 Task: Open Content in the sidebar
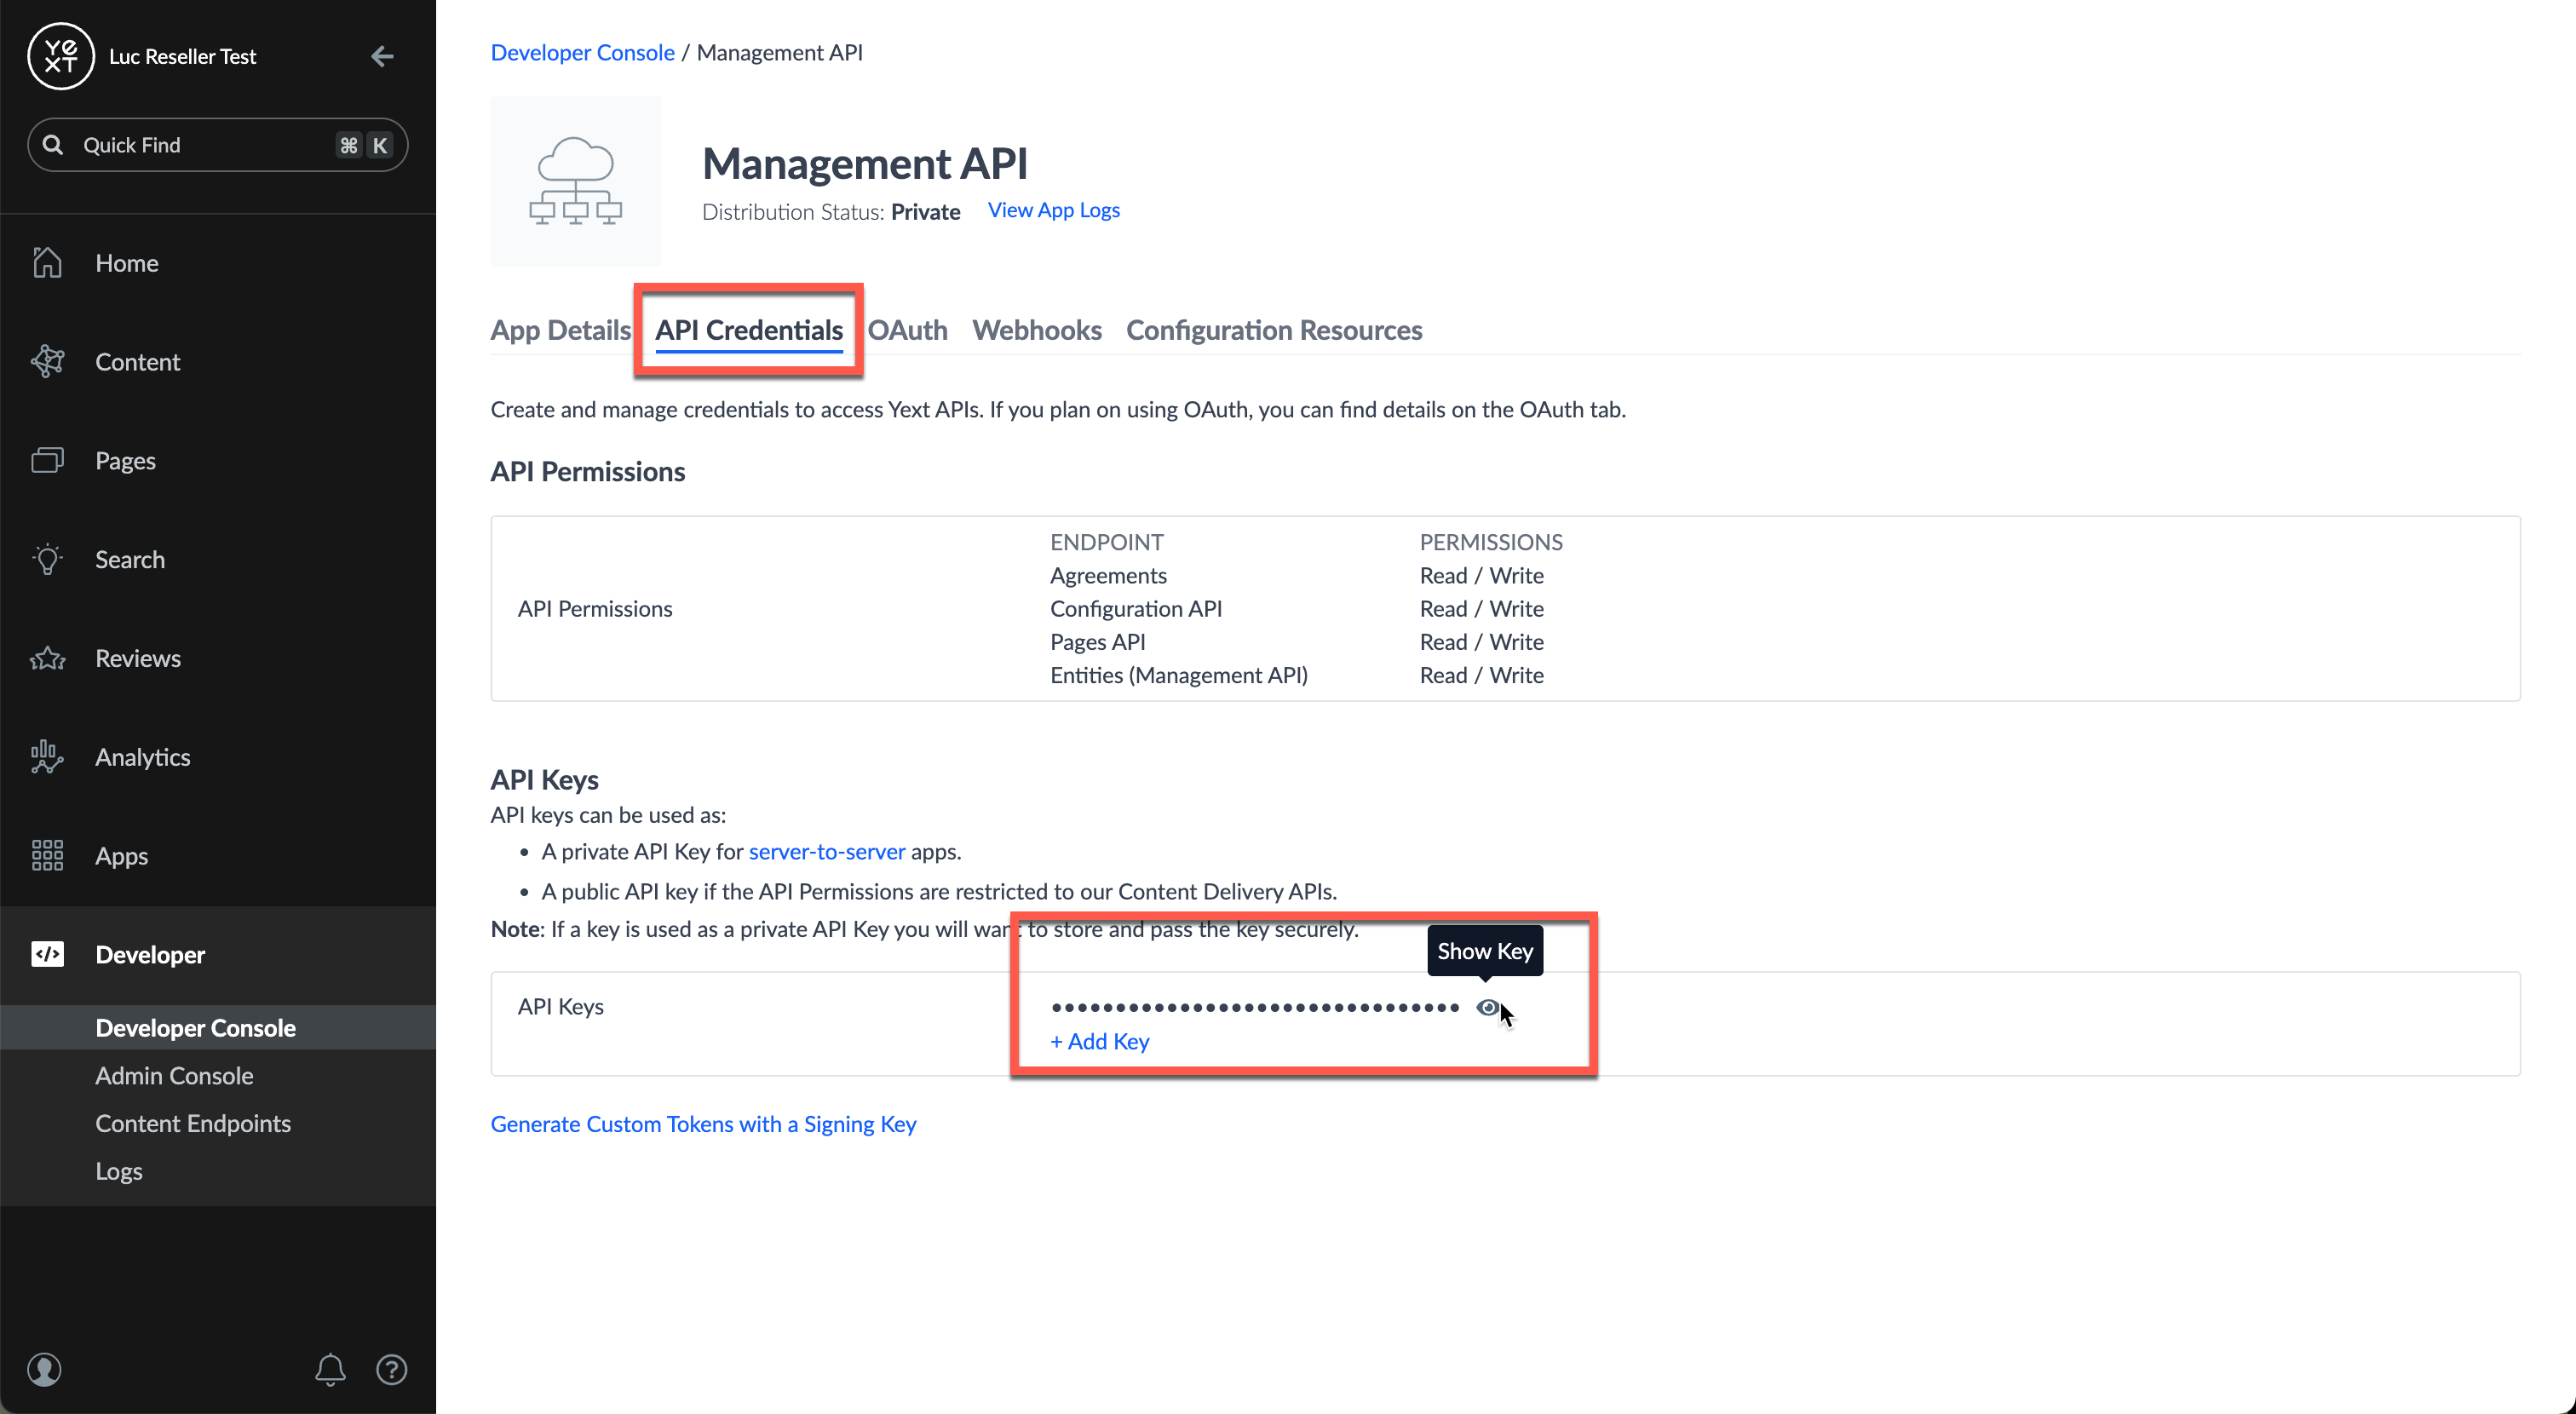(x=218, y=361)
